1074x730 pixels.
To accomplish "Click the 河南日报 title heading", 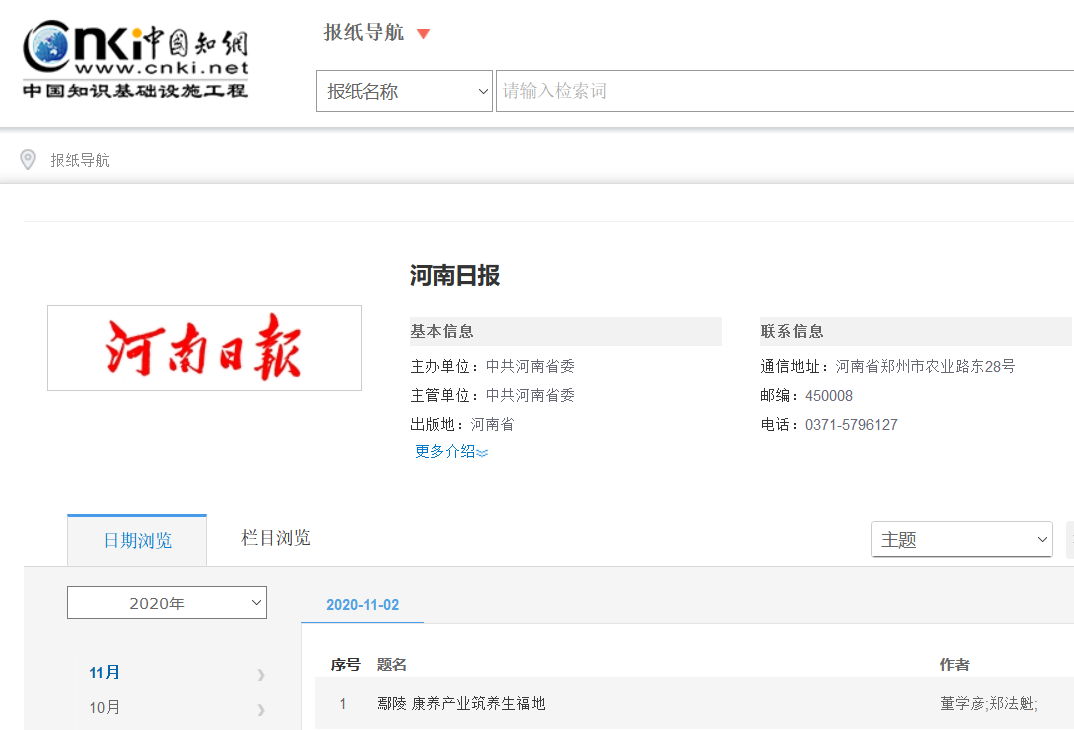I will coord(455,275).
